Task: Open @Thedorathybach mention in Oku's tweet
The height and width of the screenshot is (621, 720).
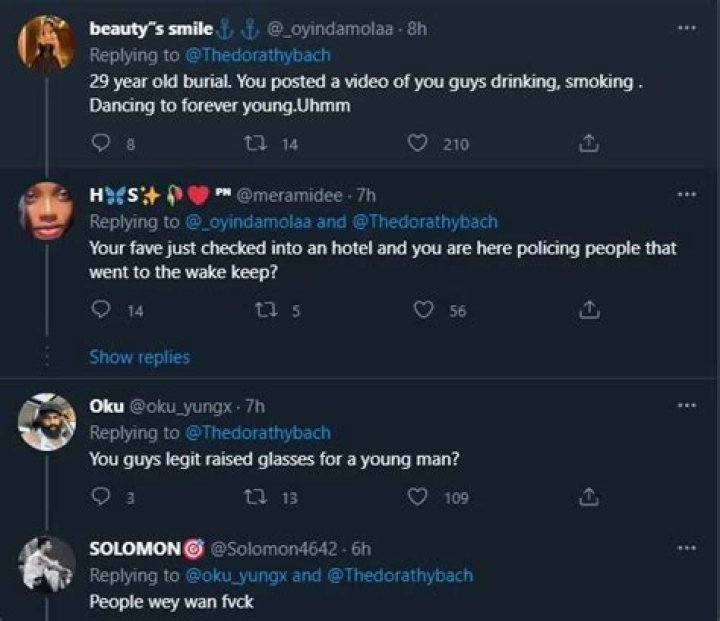Action: click(x=257, y=433)
